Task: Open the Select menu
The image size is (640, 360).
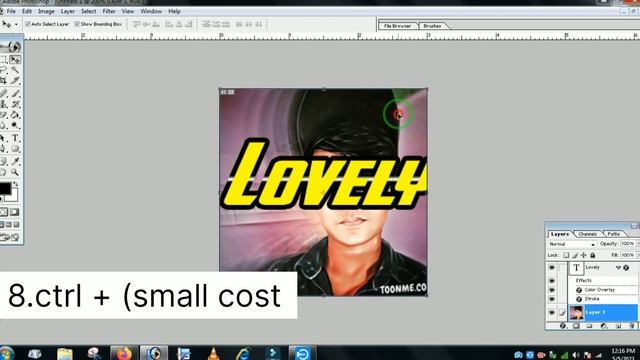Action: [x=89, y=11]
